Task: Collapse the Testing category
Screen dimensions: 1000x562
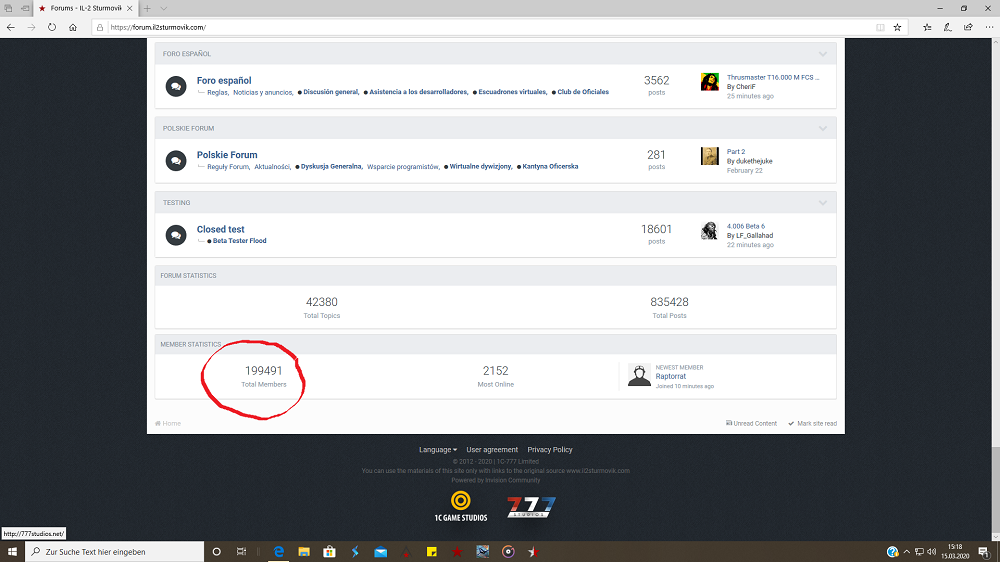Action: point(823,203)
